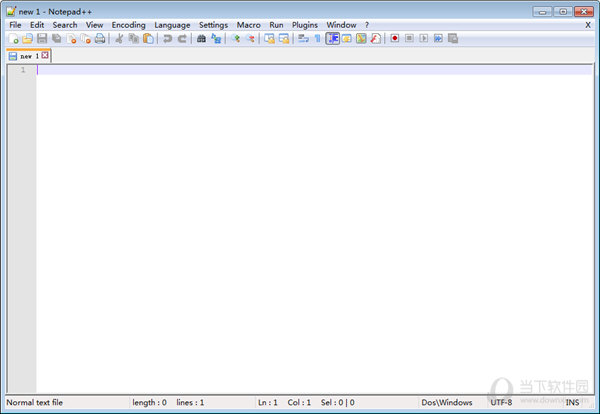Image resolution: width=600 pixels, height=414 pixels.
Task: Click the Paste clipboard icon
Action: tap(148, 39)
